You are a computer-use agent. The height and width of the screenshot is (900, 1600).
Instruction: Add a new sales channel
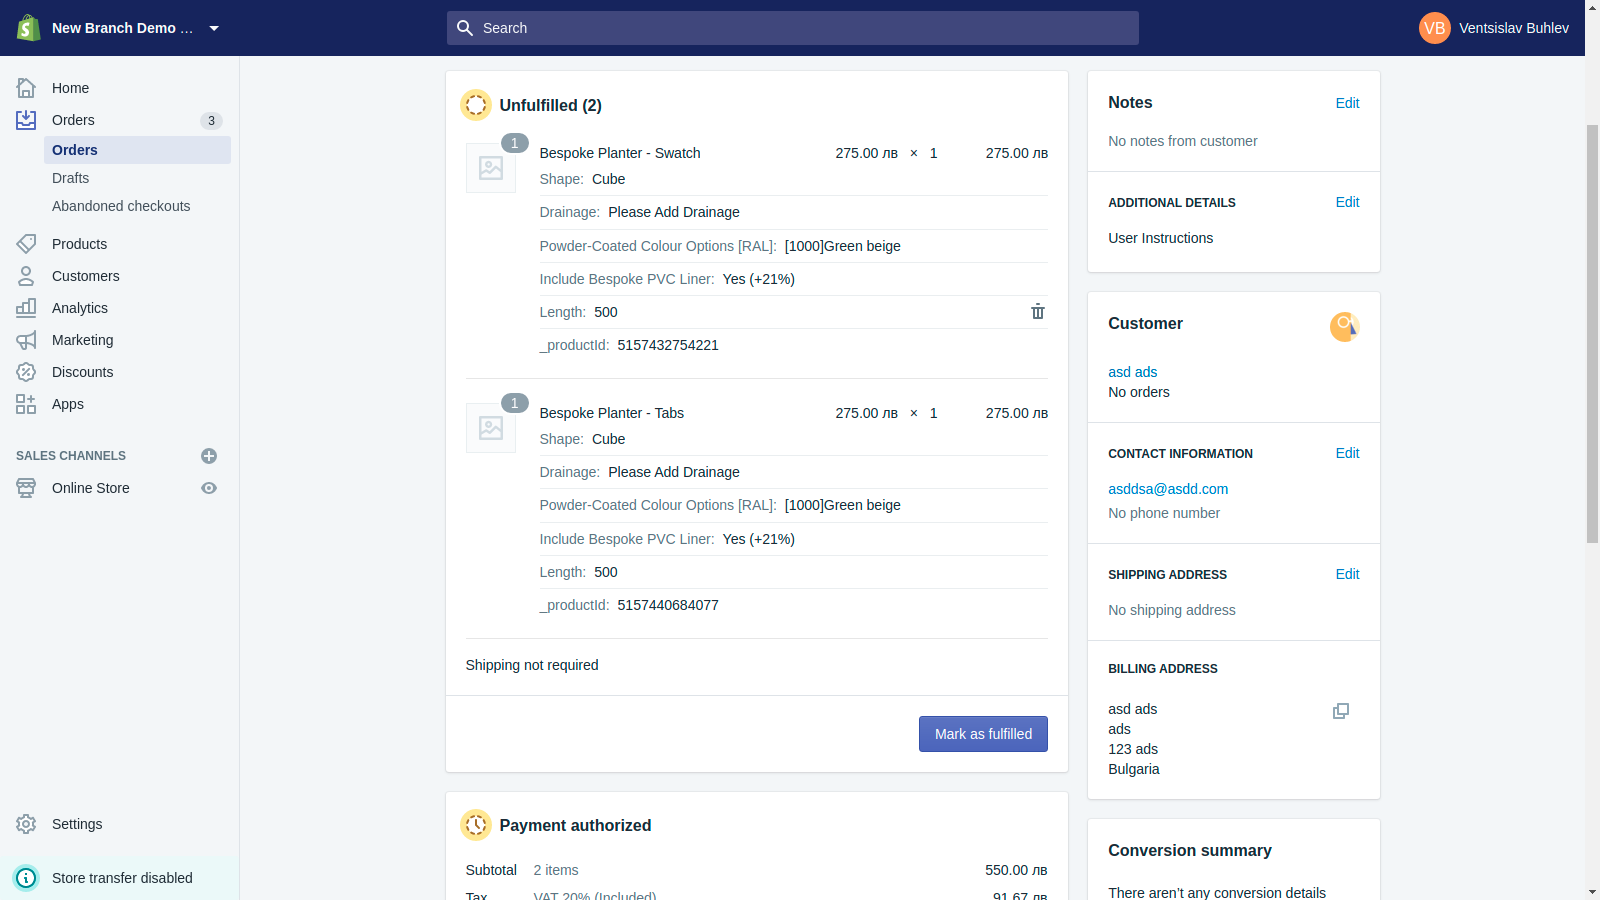[x=209, y=456]
